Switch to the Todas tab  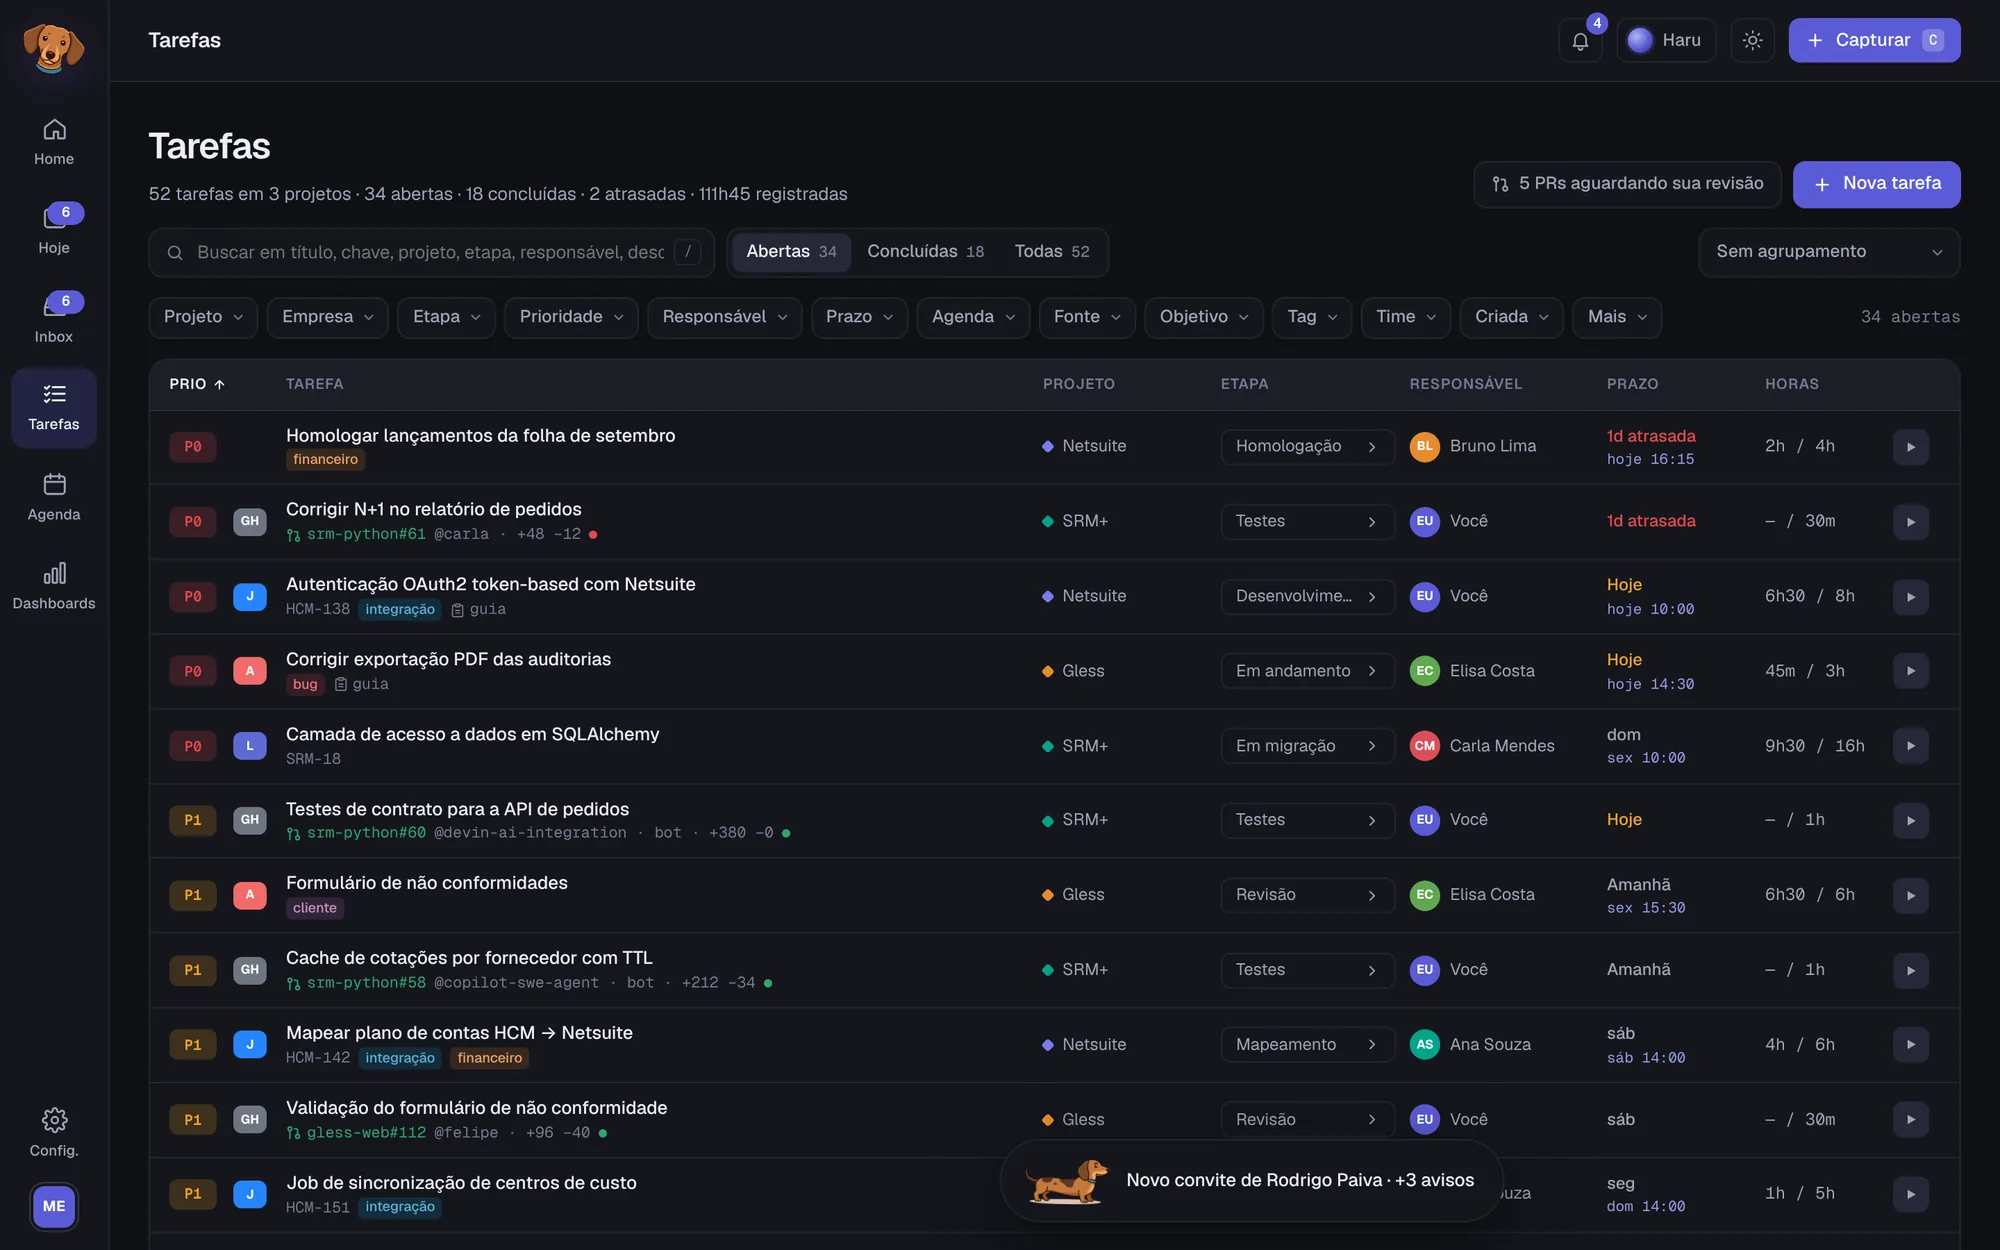1052,252
